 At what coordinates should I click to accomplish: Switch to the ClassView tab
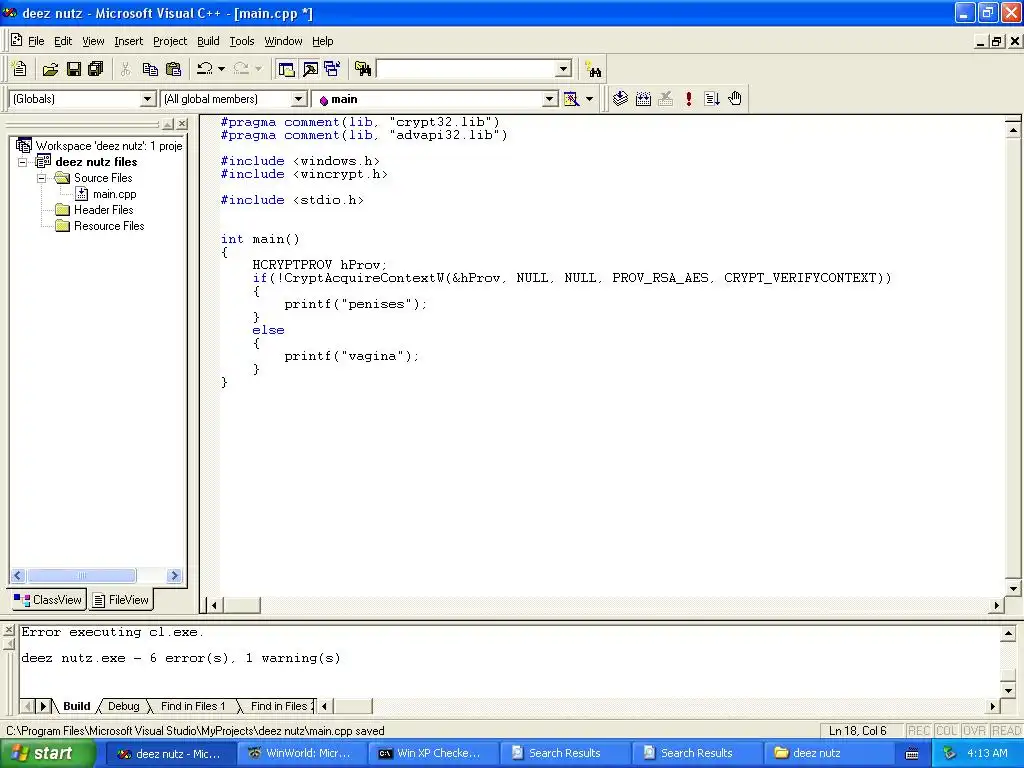(x=48, y=600)
